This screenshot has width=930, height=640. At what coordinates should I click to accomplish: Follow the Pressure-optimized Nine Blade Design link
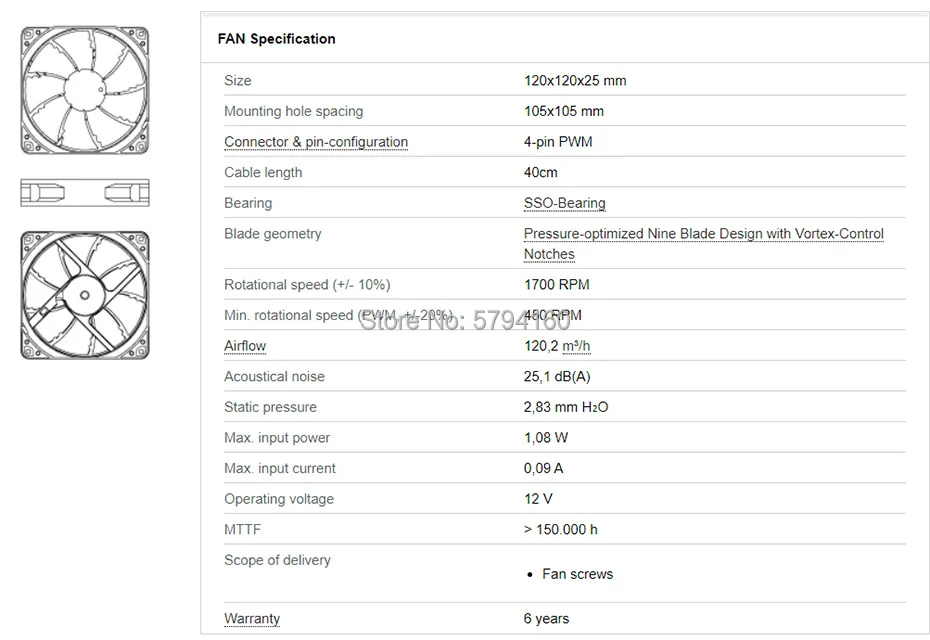tap(703, 234)
